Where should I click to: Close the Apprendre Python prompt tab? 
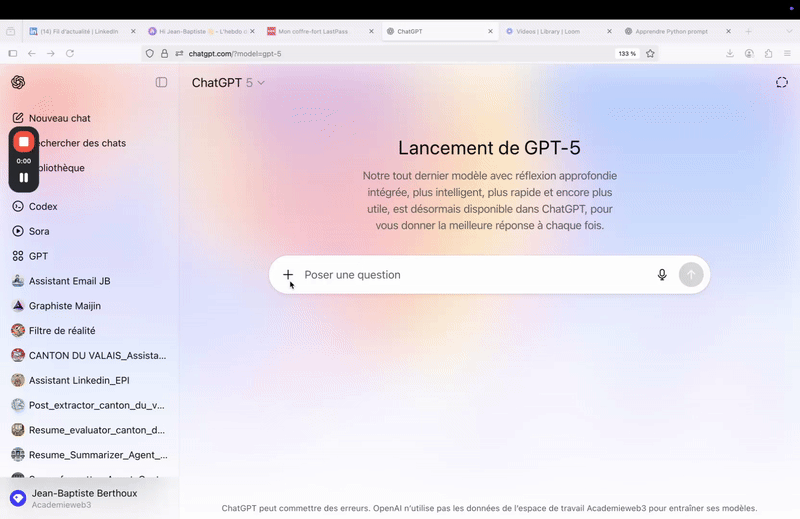[729, 31]
